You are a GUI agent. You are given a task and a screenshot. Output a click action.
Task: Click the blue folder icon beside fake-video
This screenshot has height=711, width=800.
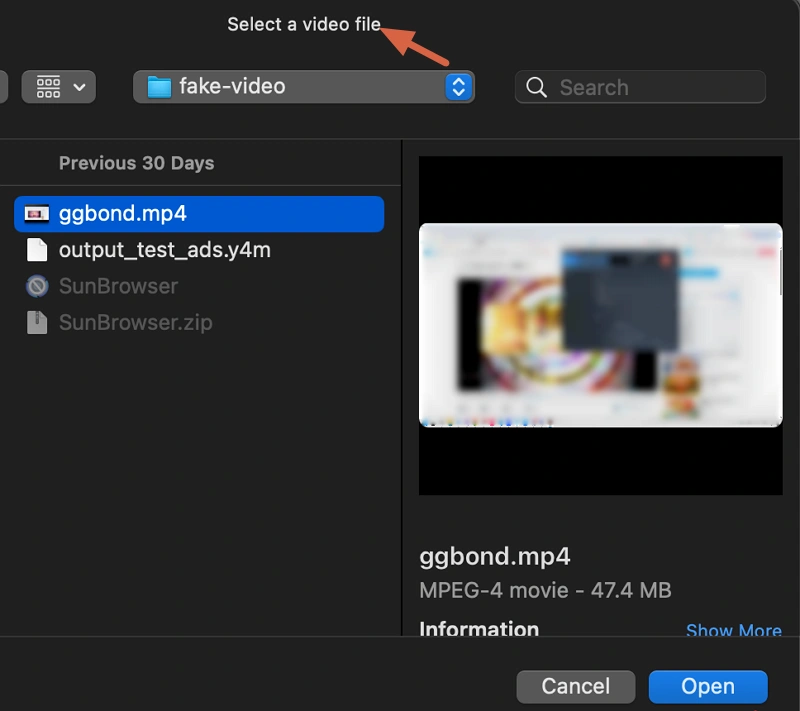[x=160, y=87]
